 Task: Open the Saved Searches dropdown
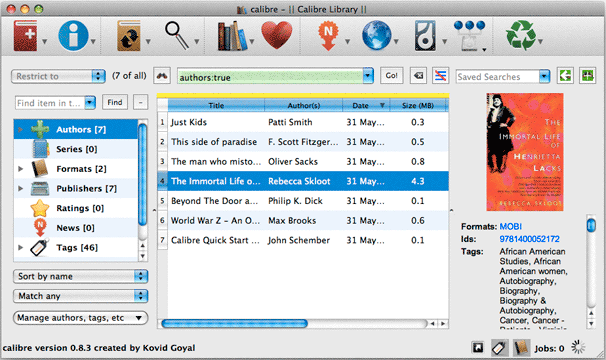tap(503, 77)
